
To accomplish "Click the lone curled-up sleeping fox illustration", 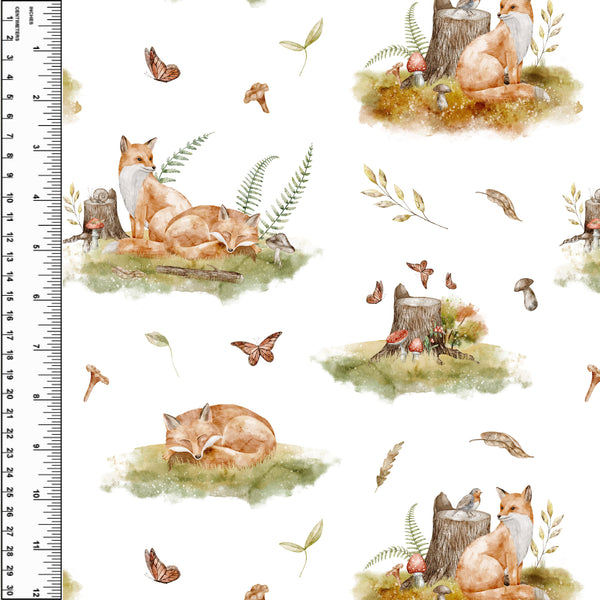I will [219, 436].
